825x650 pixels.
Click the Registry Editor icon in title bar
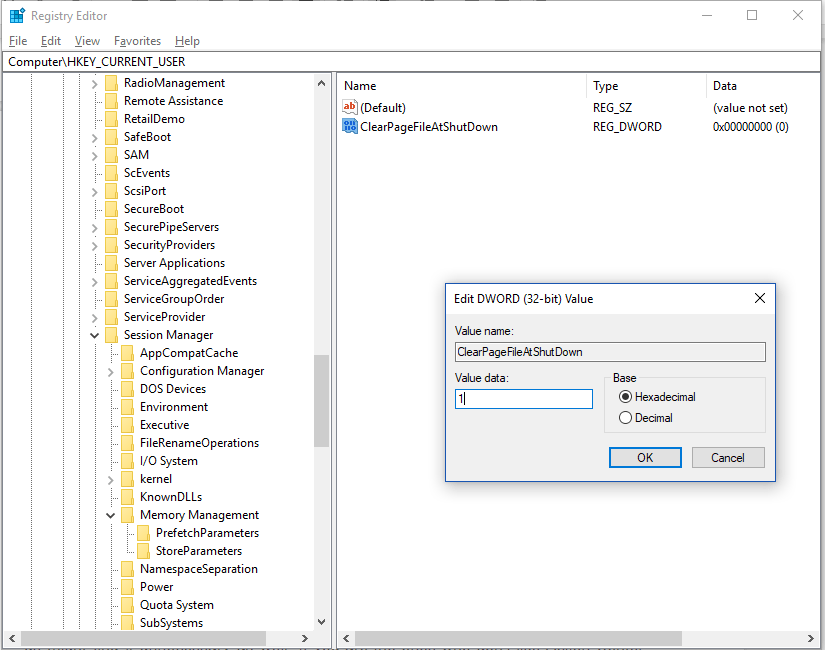point(16,14)
